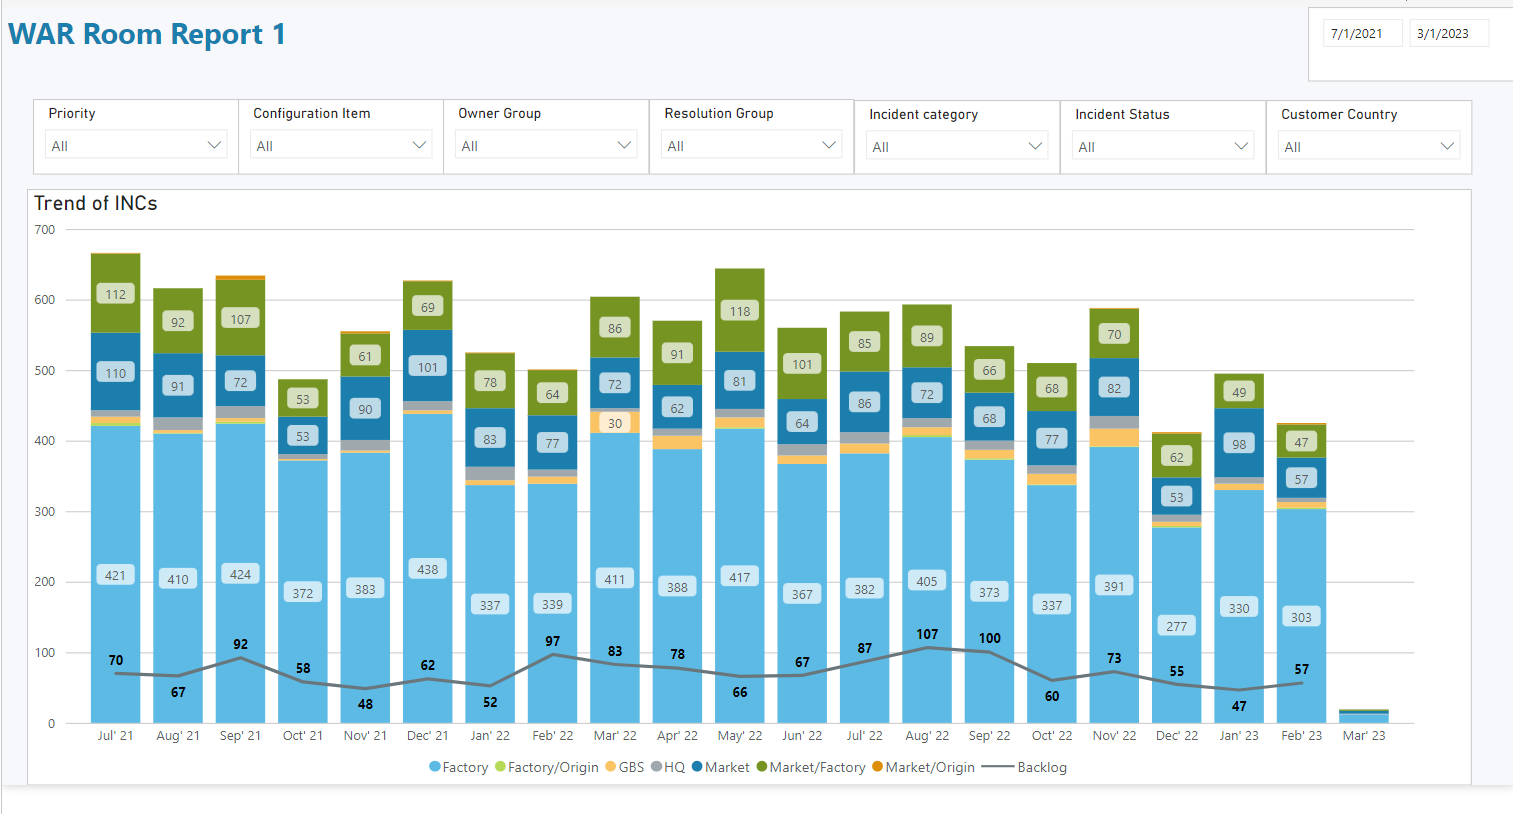
Task: Click backlog point 107 at Aug' 22
Action: (927, 647)
